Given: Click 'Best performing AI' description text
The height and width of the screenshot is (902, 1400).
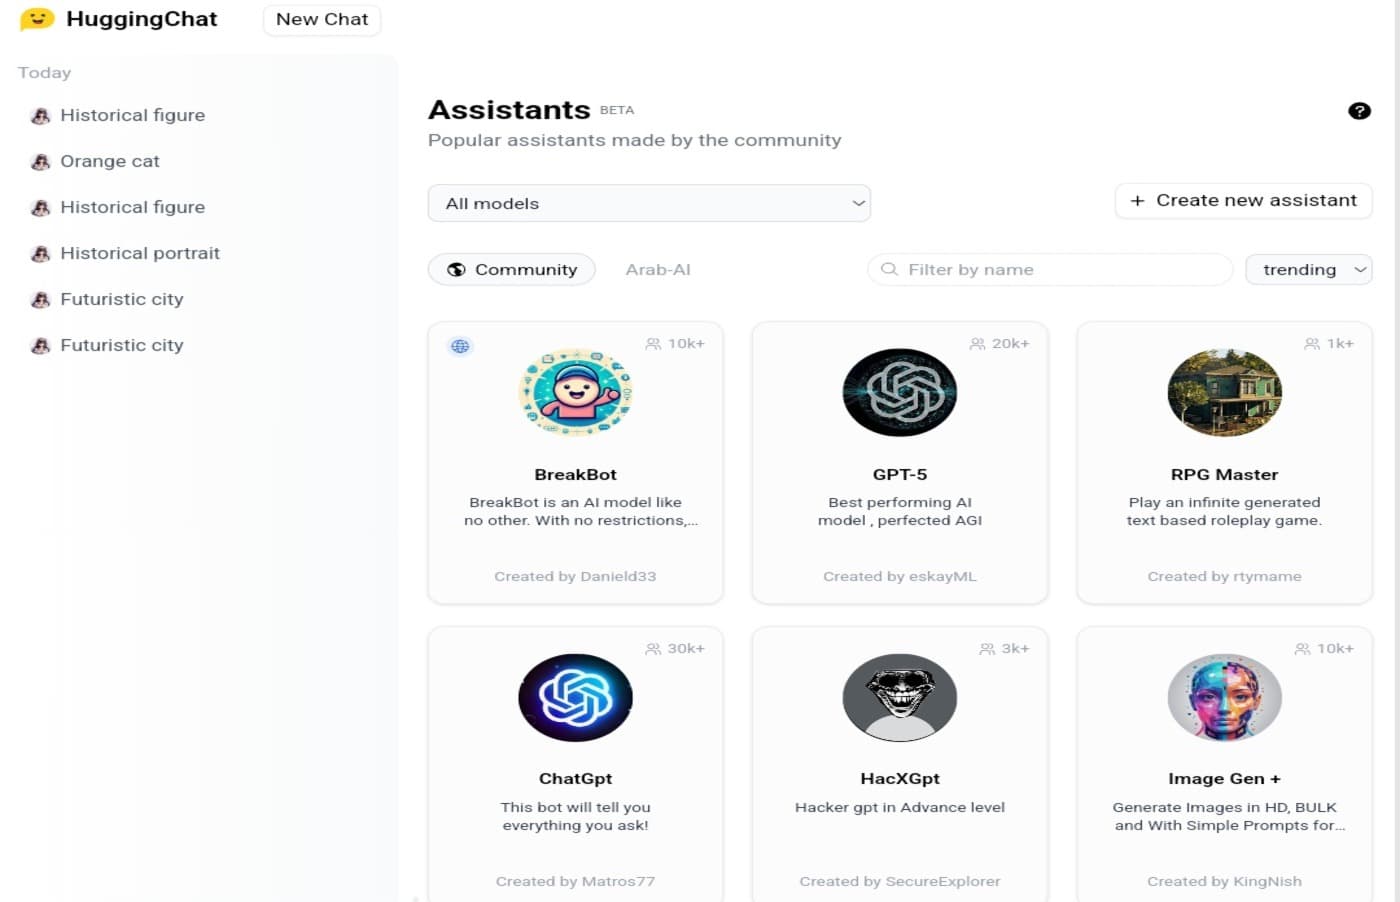Looking at the screenshot, I should click(x=900, y=511).
